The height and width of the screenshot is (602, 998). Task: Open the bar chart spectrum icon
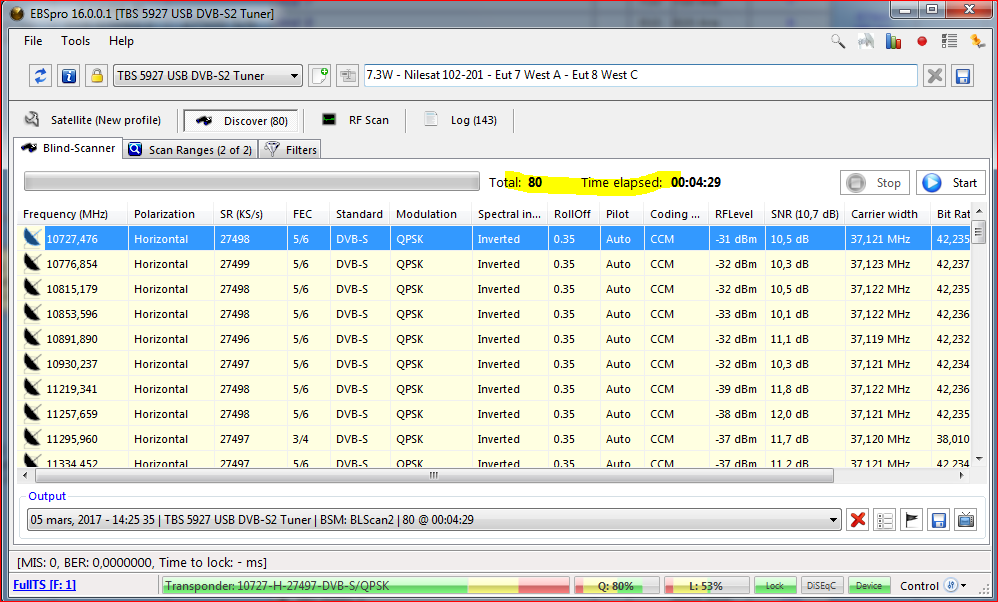coord(894,41)
